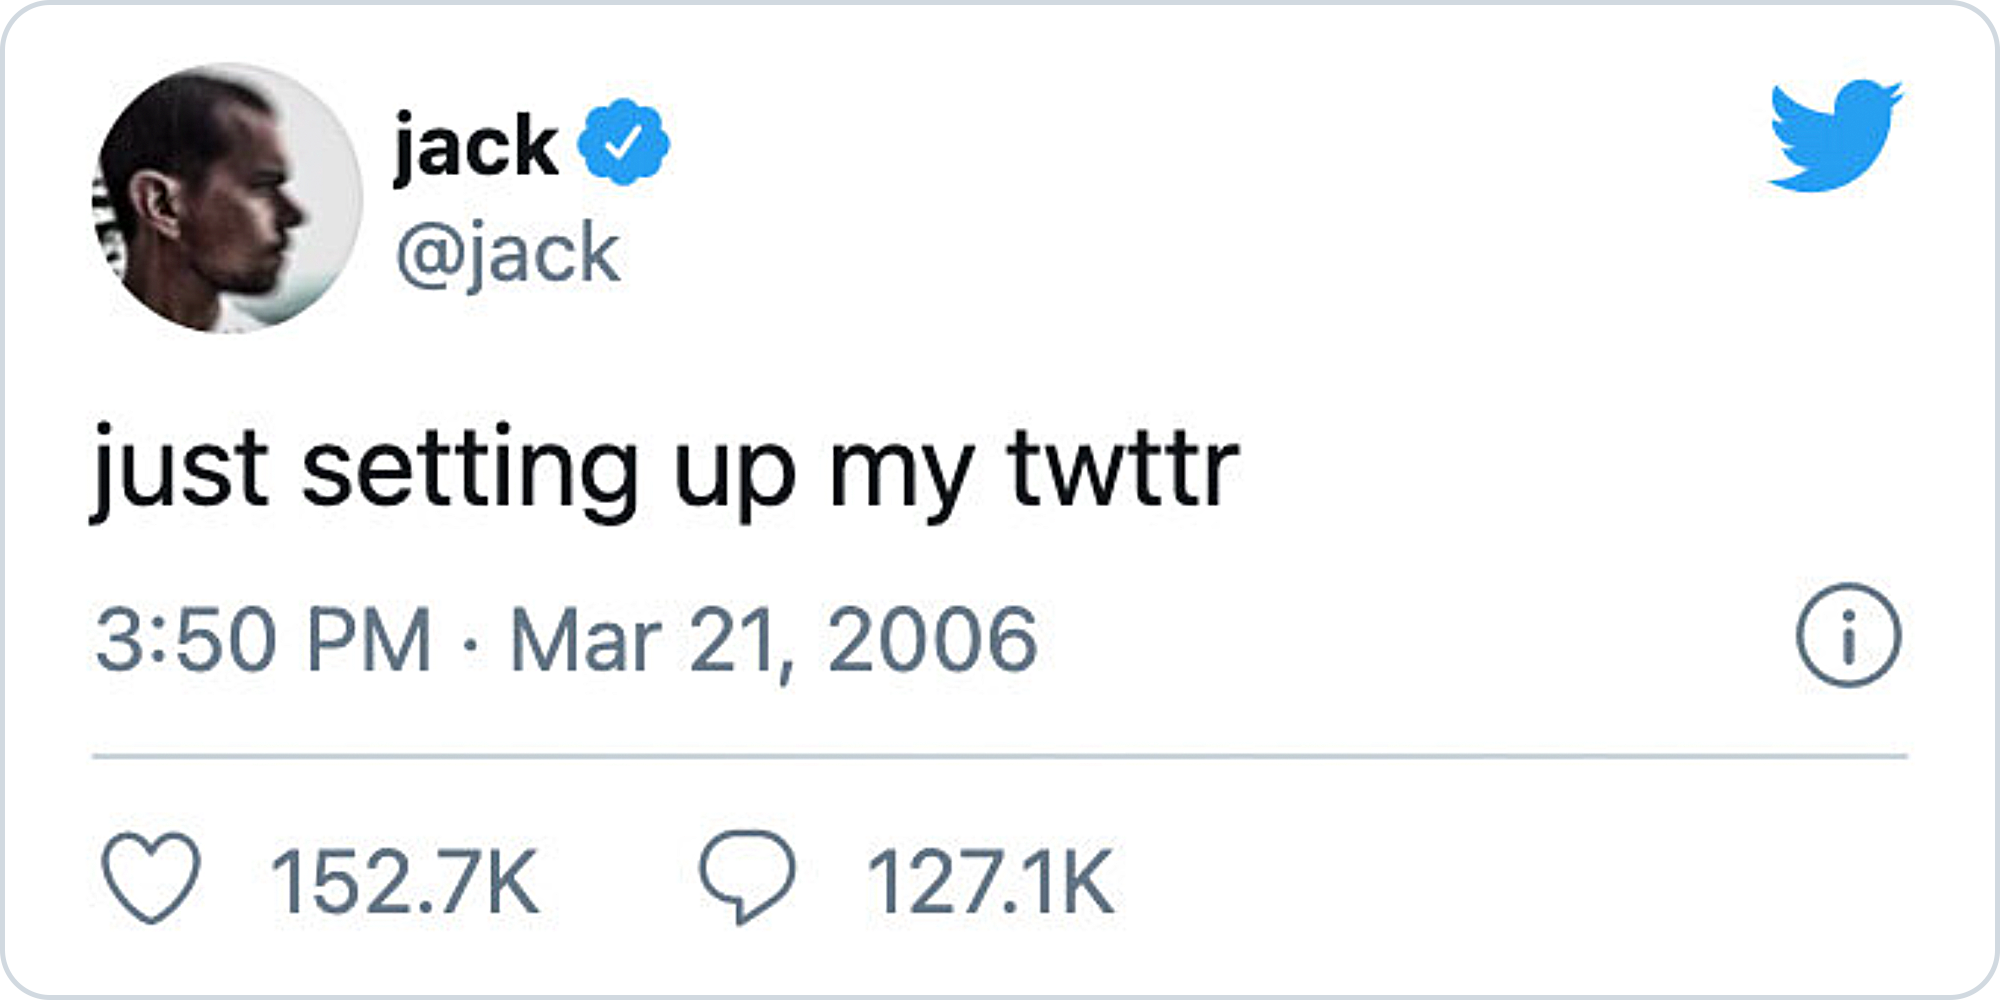The height and width of the screenshot is (1000, 2000).
Task: Click the 127.1K replies count
Action: (x=990, y=882)
